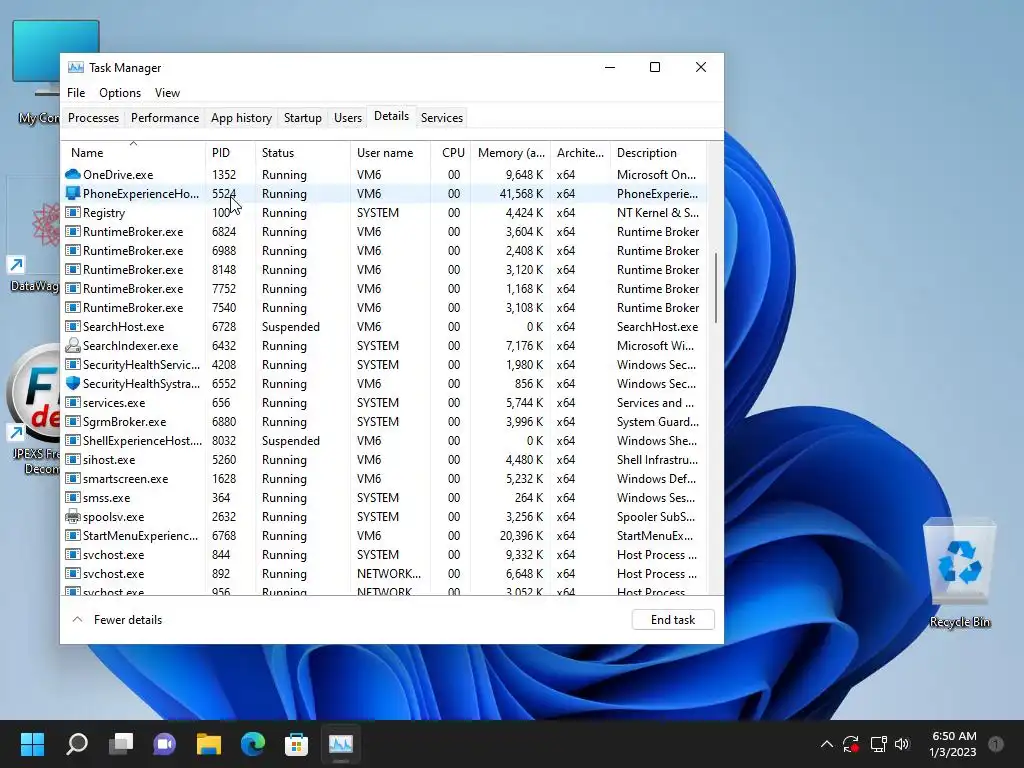Collapse Task Manager with Fewer details
Viewport: 1024px width, 768px height.
pos(118,620)
